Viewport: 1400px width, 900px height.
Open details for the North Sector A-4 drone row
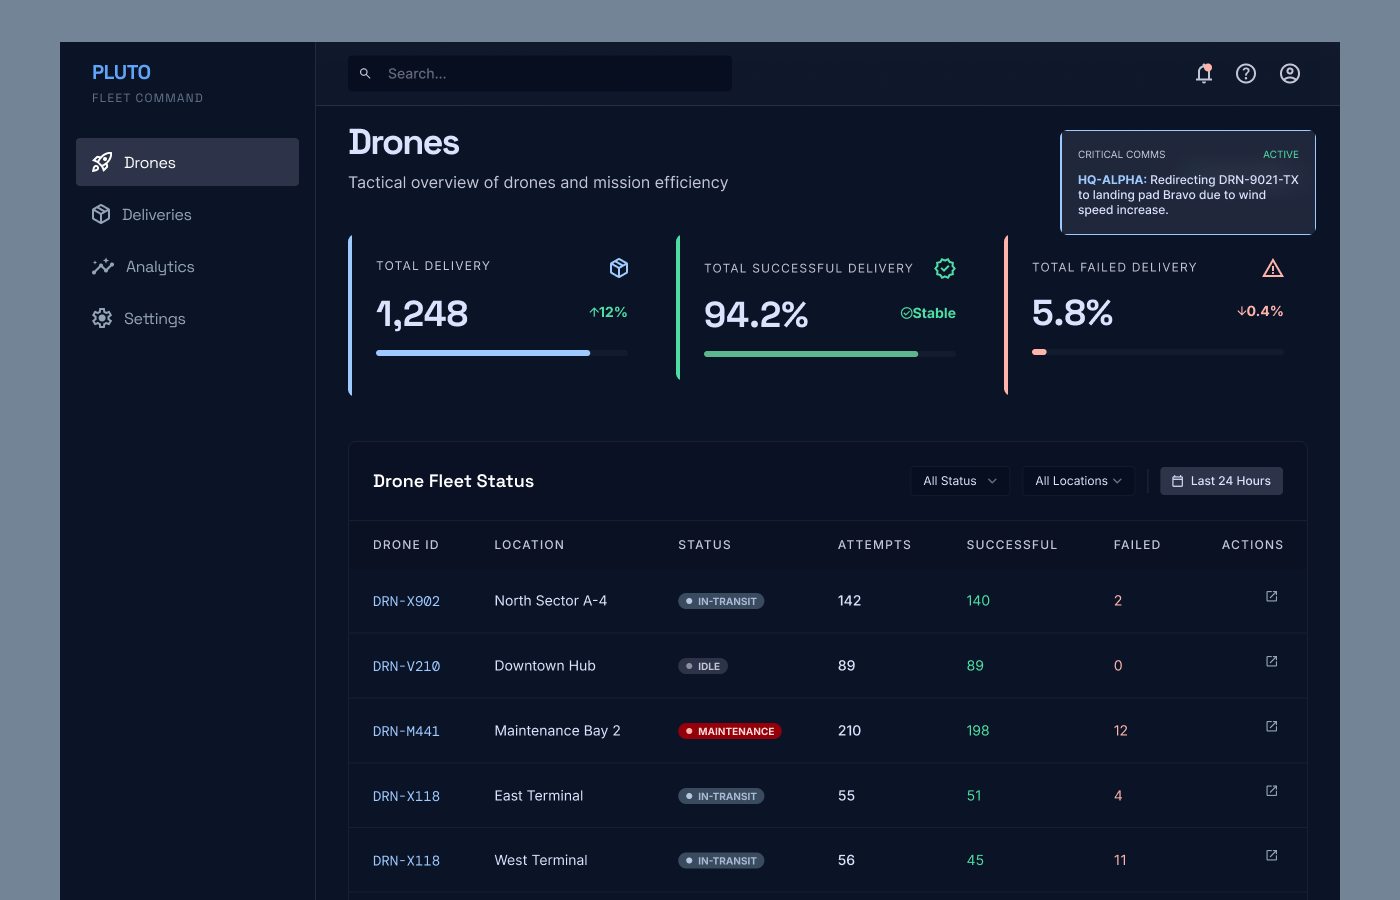point(1272,597)
